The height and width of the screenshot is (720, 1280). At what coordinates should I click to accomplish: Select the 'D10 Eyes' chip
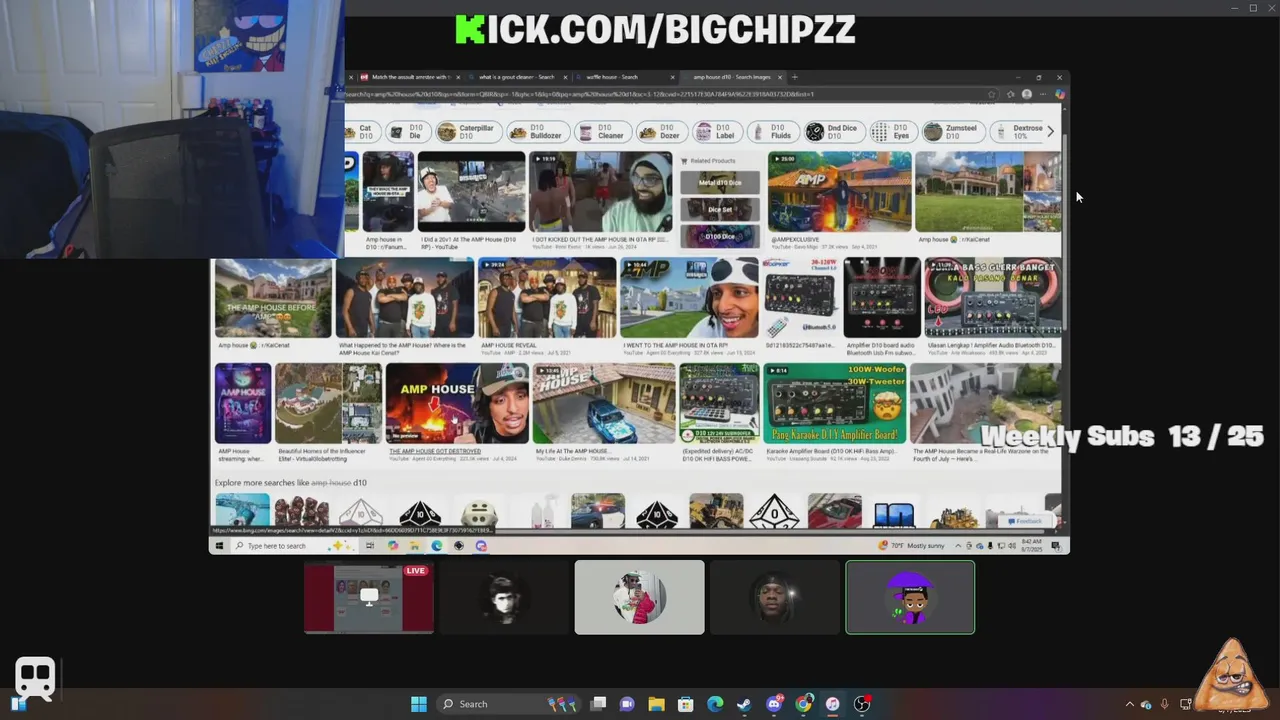pos(892,132)
